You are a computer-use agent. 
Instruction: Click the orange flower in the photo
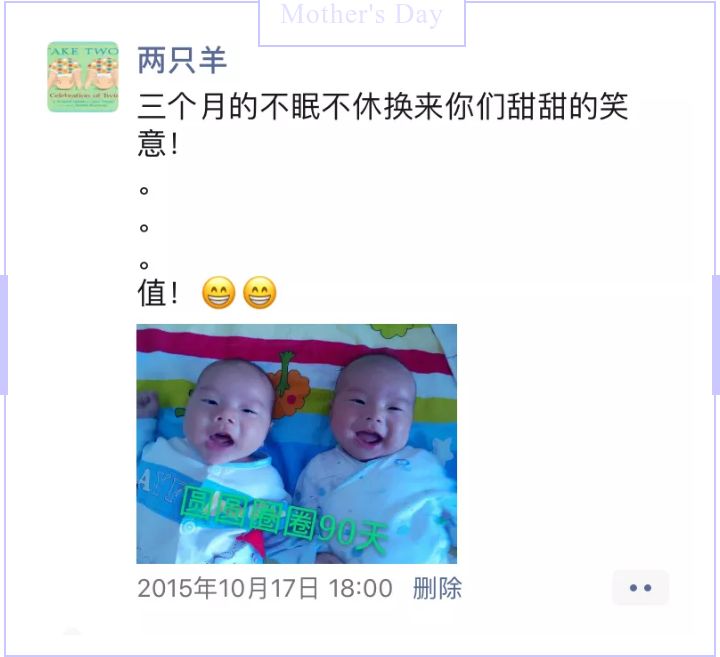pyautogui.click(x=290, y=391)
